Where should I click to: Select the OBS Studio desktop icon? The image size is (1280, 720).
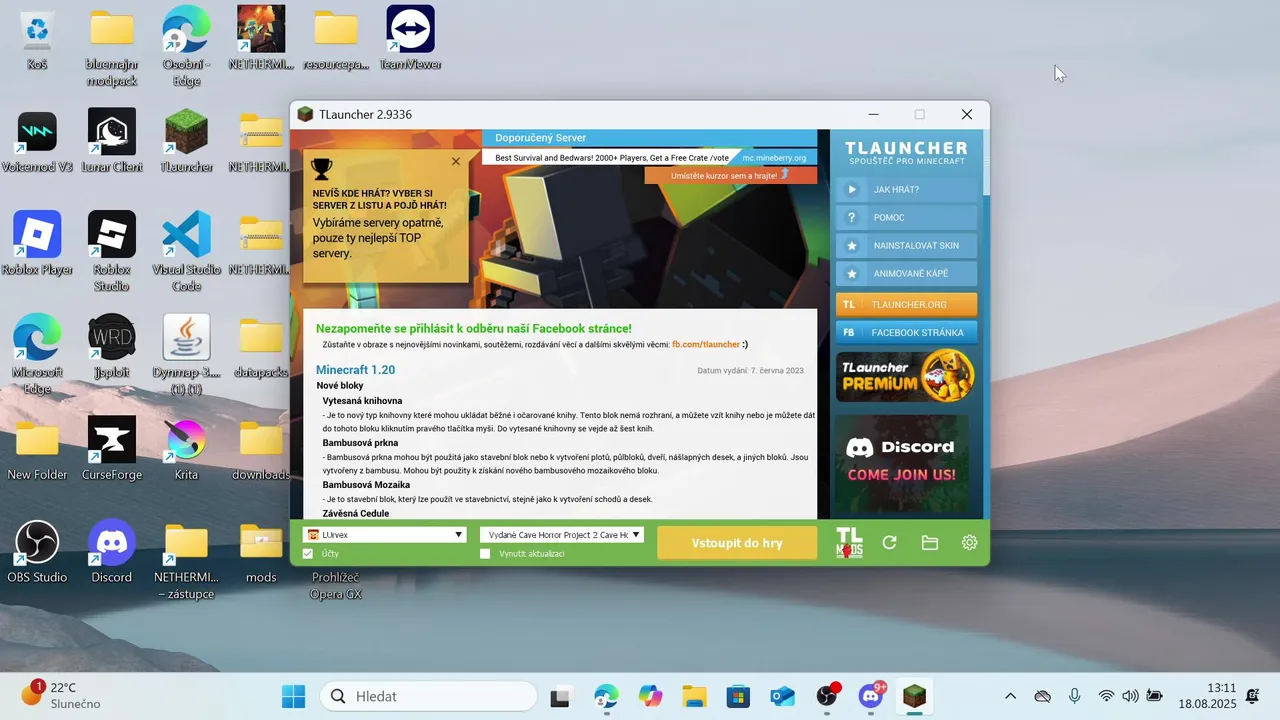pyautogui.click(x=37, y=552)
